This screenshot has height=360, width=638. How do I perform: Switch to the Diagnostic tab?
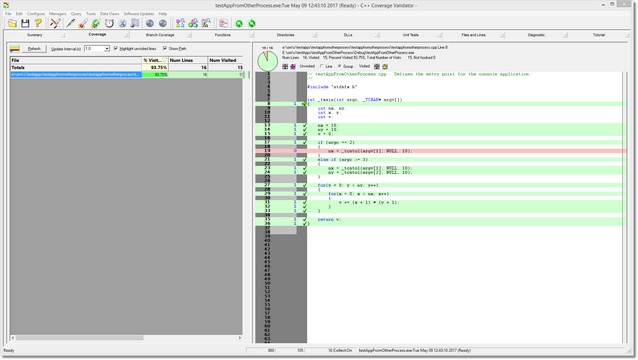536,35
